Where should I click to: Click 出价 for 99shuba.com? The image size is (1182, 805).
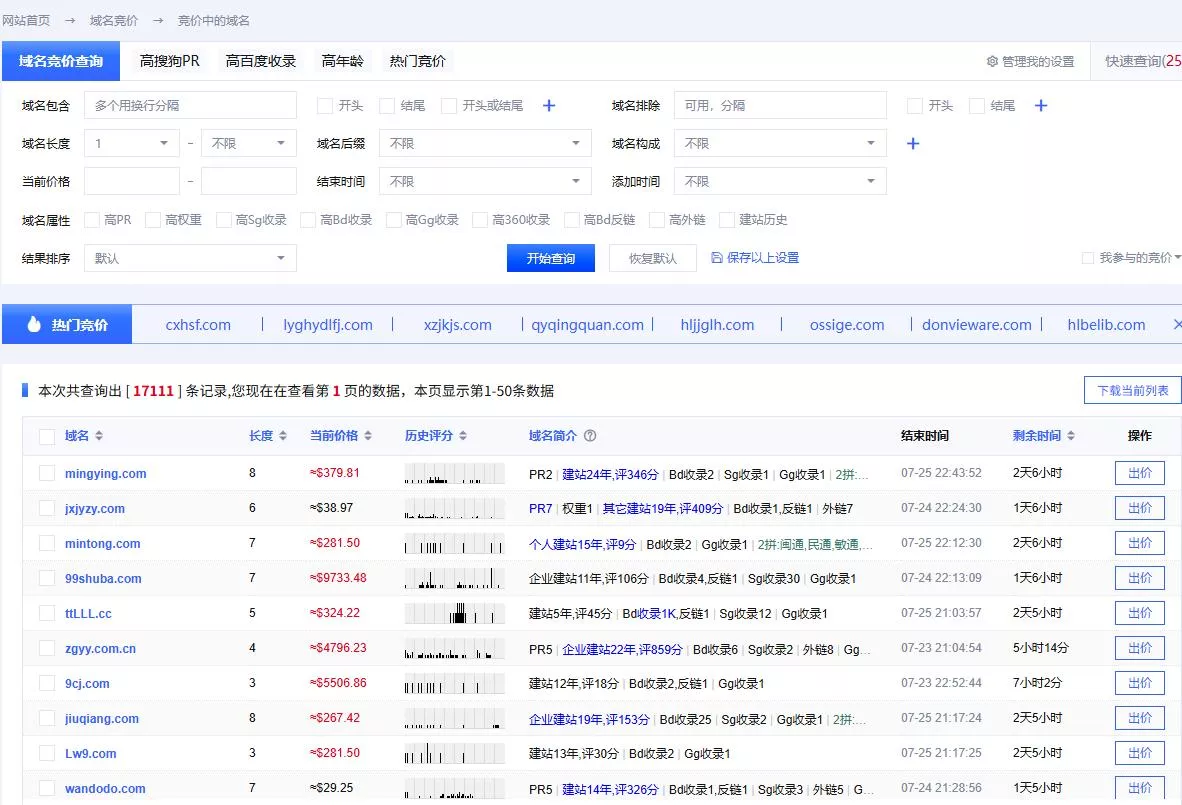(1139, 578)
